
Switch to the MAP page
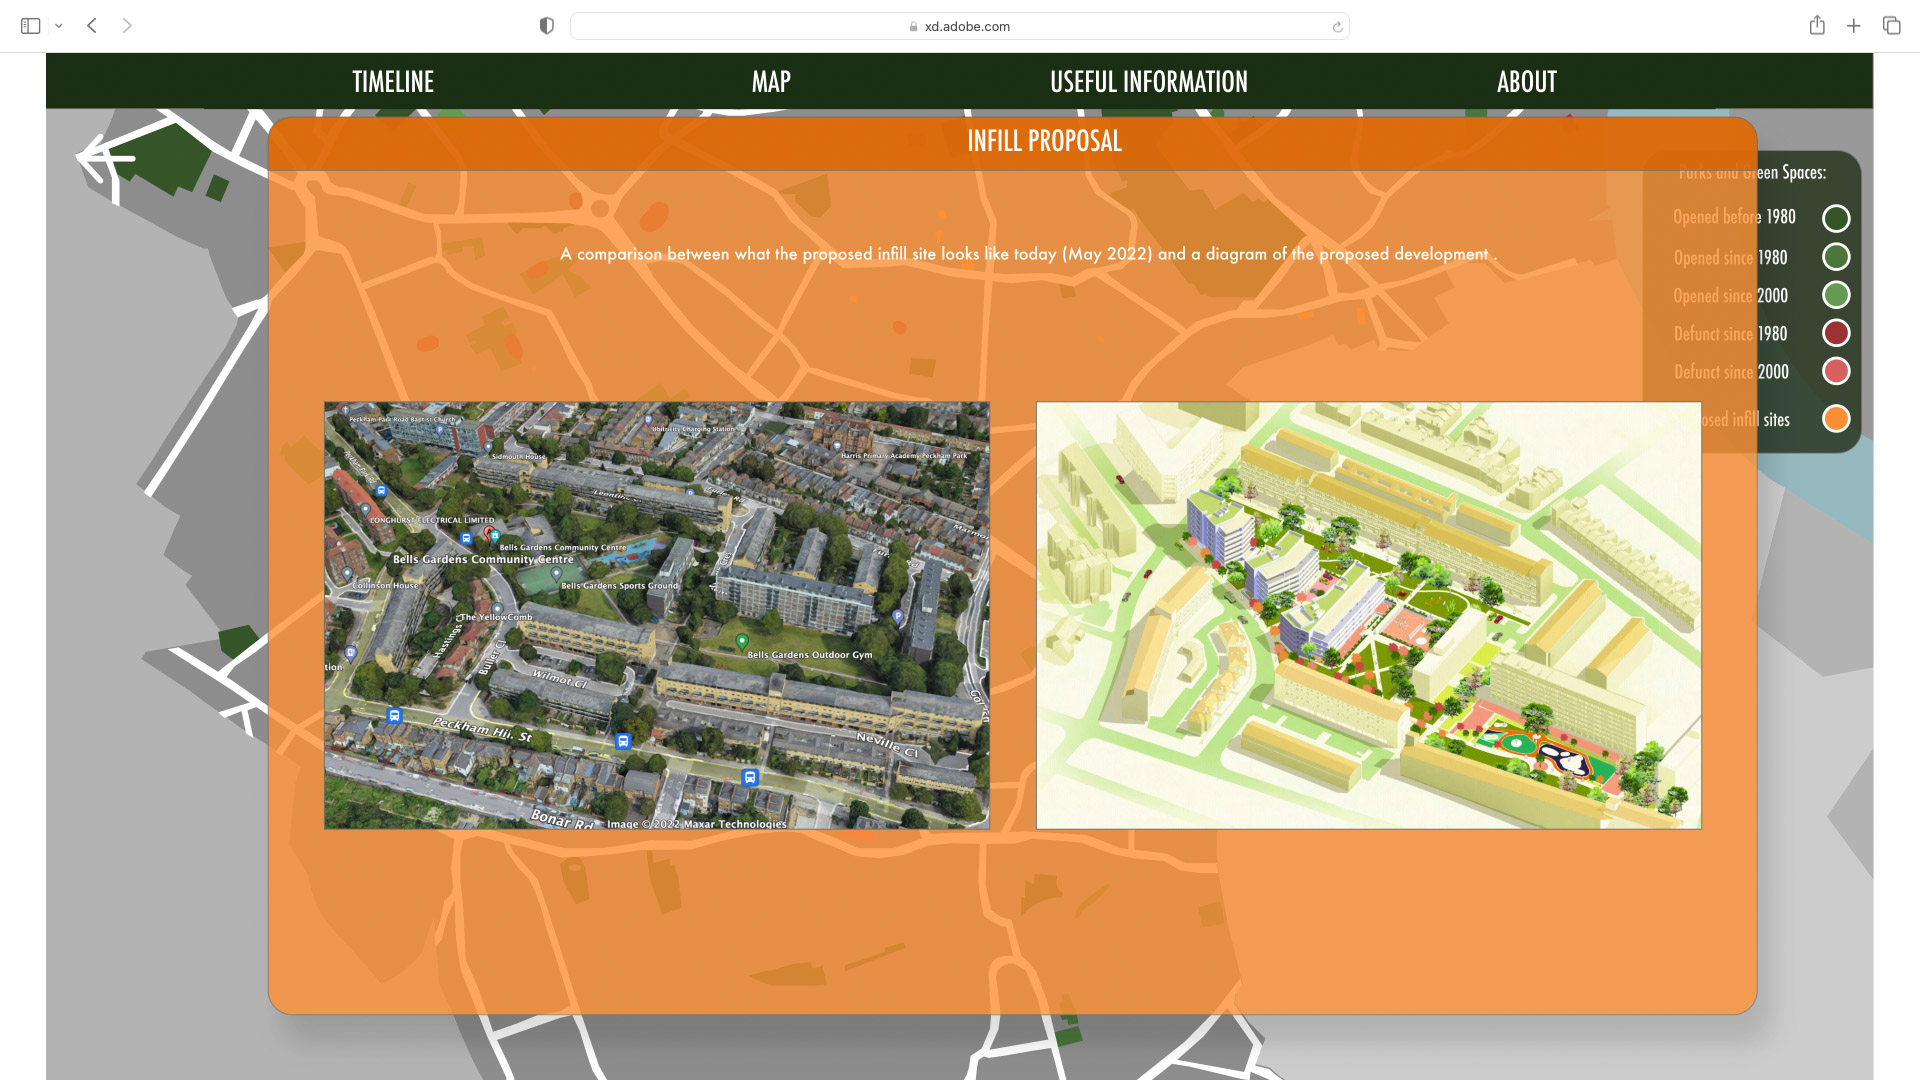tap(771, 82)
